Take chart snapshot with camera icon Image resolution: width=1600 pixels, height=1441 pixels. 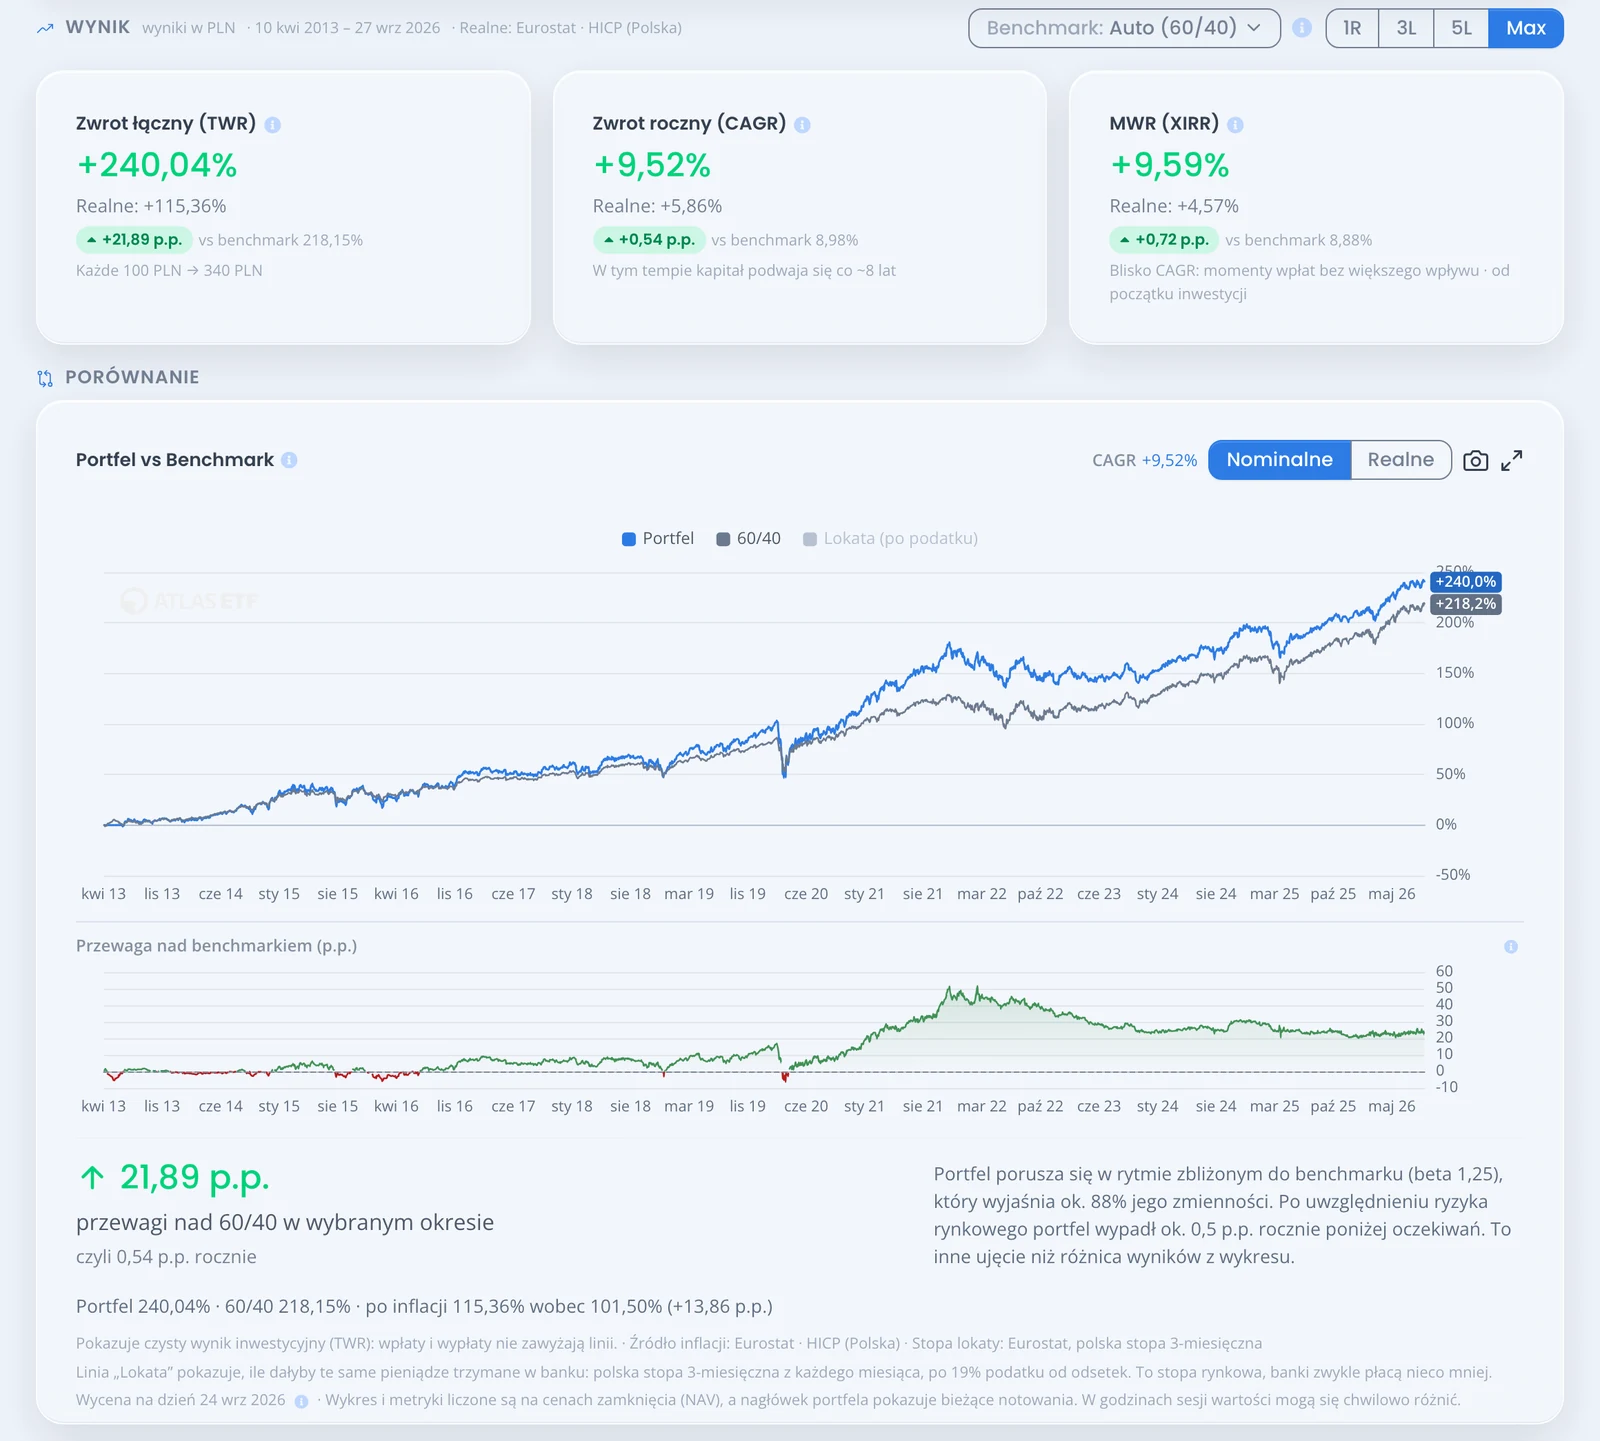[x=1475, y=460]
